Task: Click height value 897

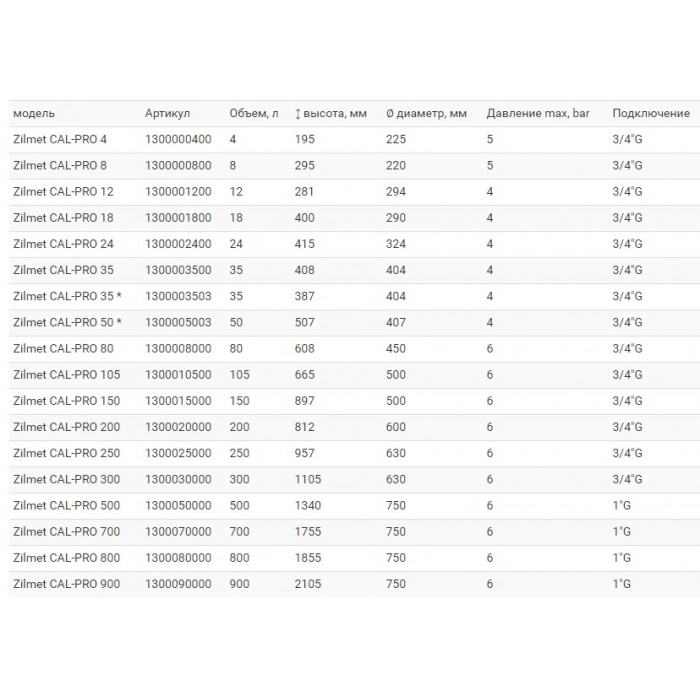Action: (x=304, y=401)
